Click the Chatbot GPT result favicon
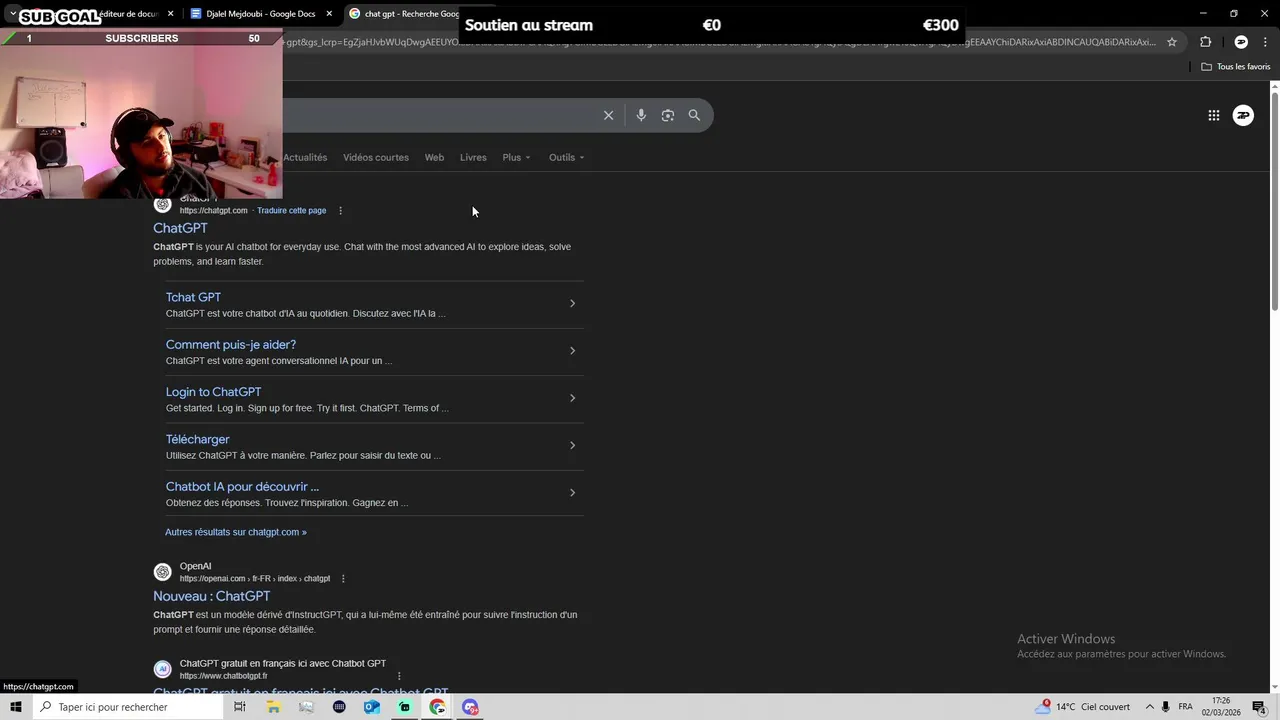This screenshot has height=720, width=1280. point(162,669)
